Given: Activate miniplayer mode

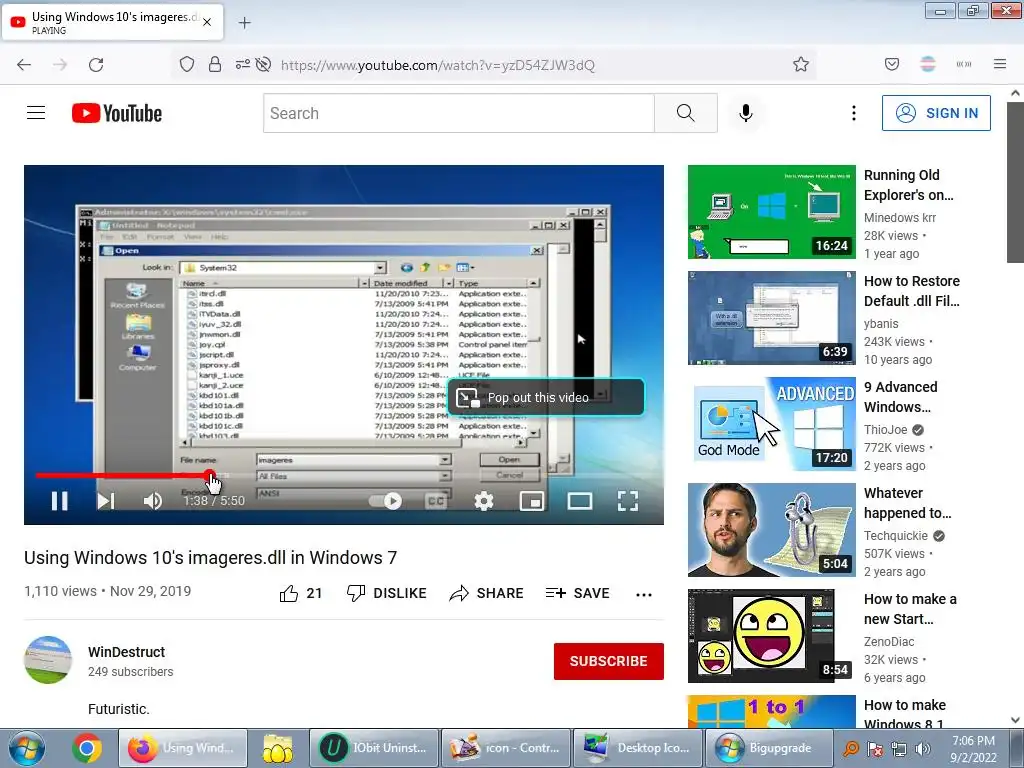Looking at the screenshot, I should 532,501.
